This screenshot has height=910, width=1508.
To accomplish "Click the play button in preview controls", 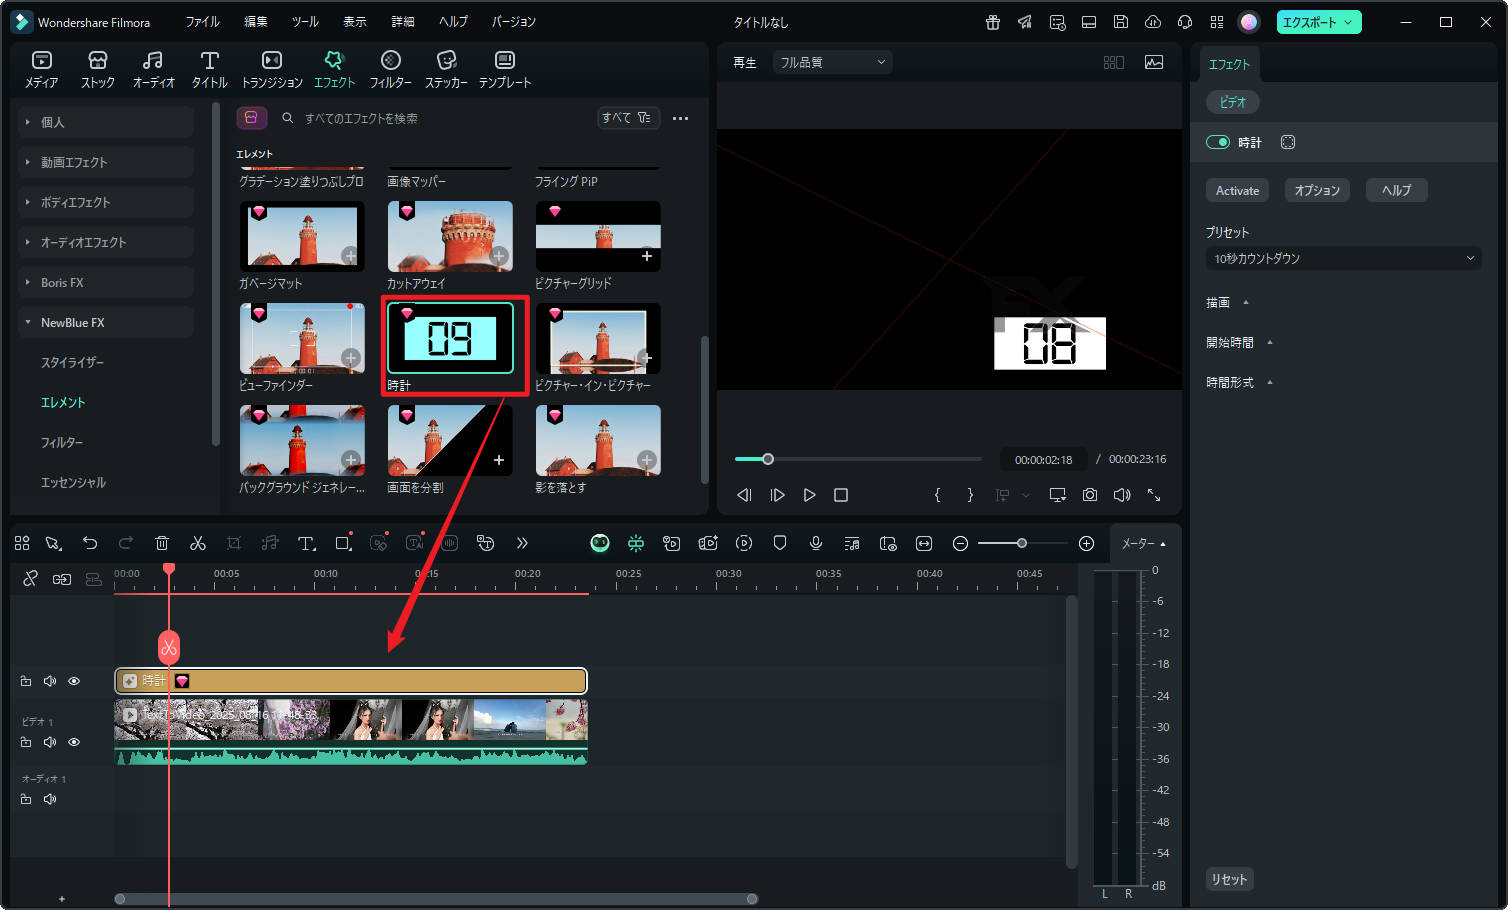I will point(809,495).
